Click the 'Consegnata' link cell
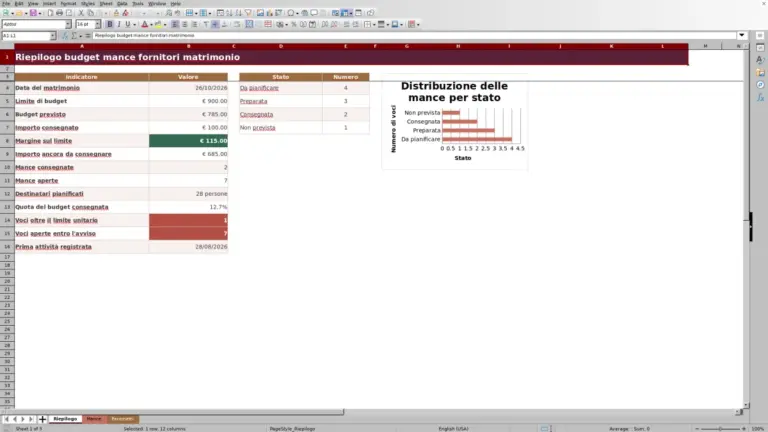This screenshot has height=432, width=768. (281, 115)
